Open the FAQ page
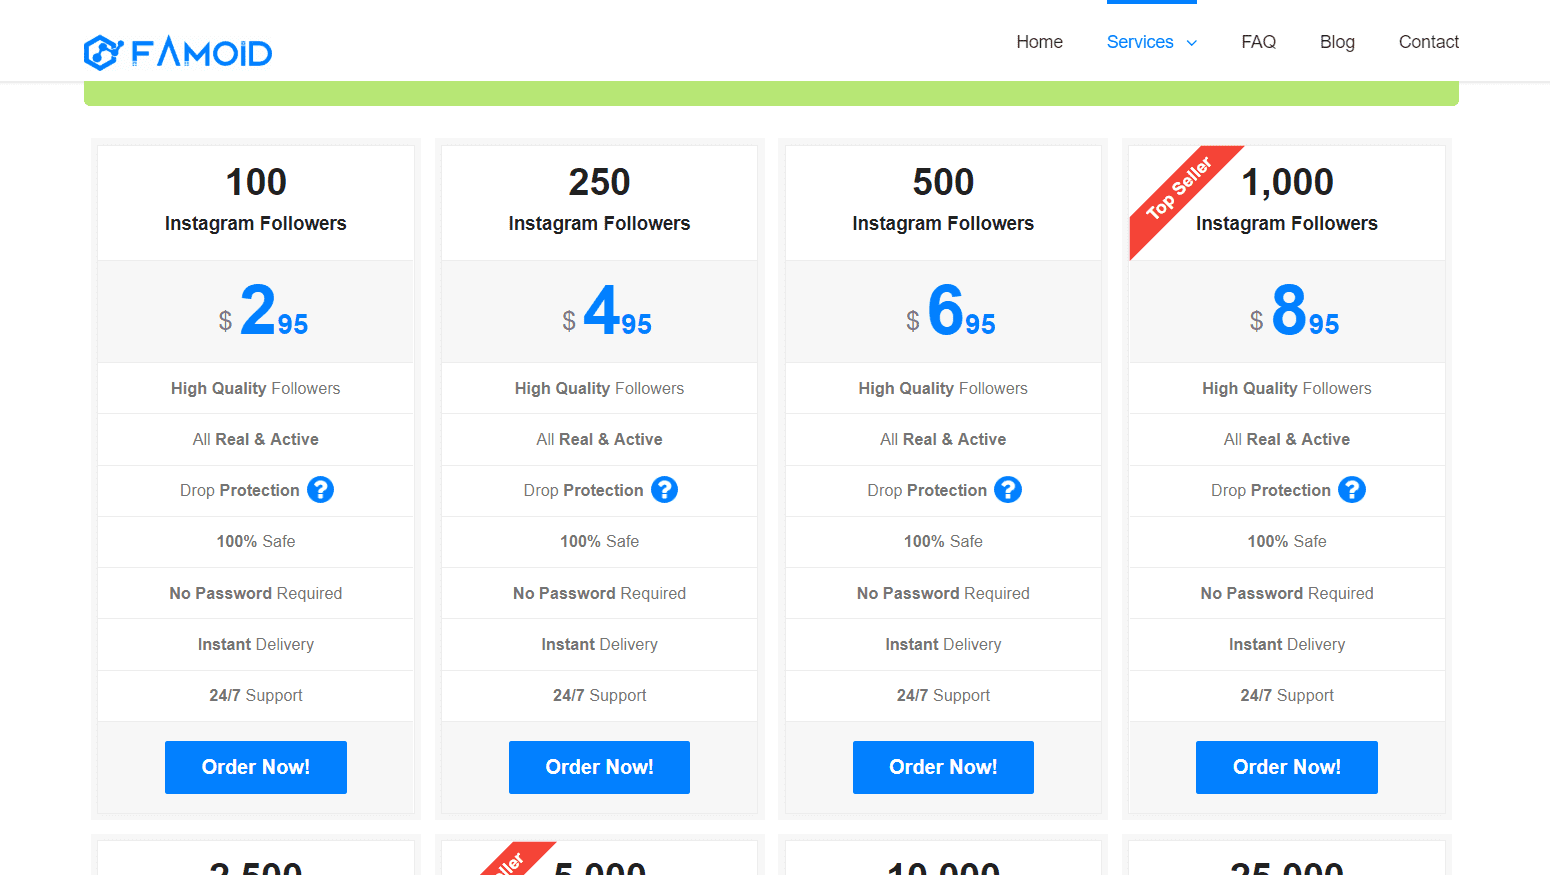The height and width of the screenshot is (875, 1550). [x=1259, y=42]
